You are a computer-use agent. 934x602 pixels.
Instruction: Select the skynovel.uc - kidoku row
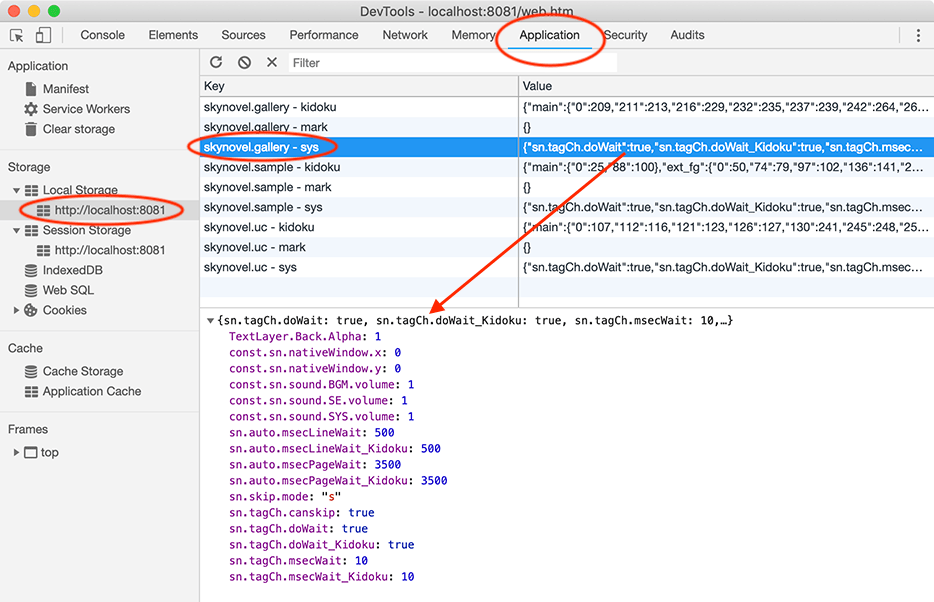[566, 227]
